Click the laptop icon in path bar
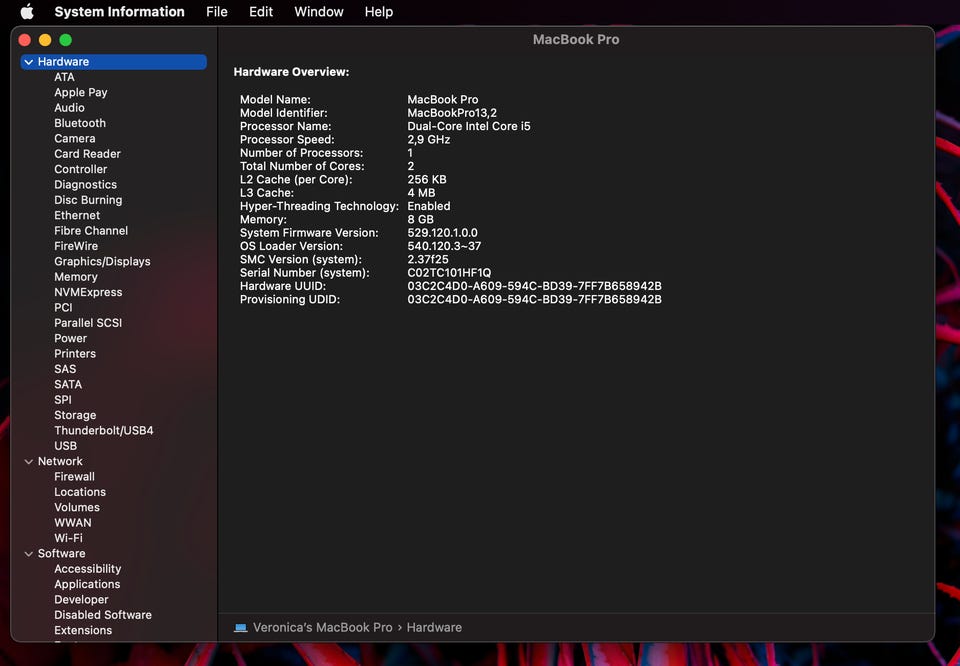 240,628
